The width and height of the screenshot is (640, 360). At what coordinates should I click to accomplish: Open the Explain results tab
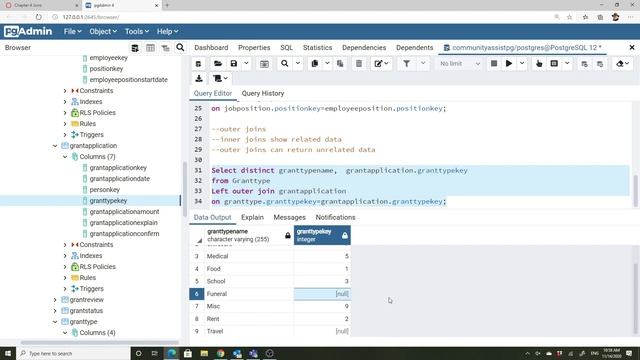tap(252, 218)
